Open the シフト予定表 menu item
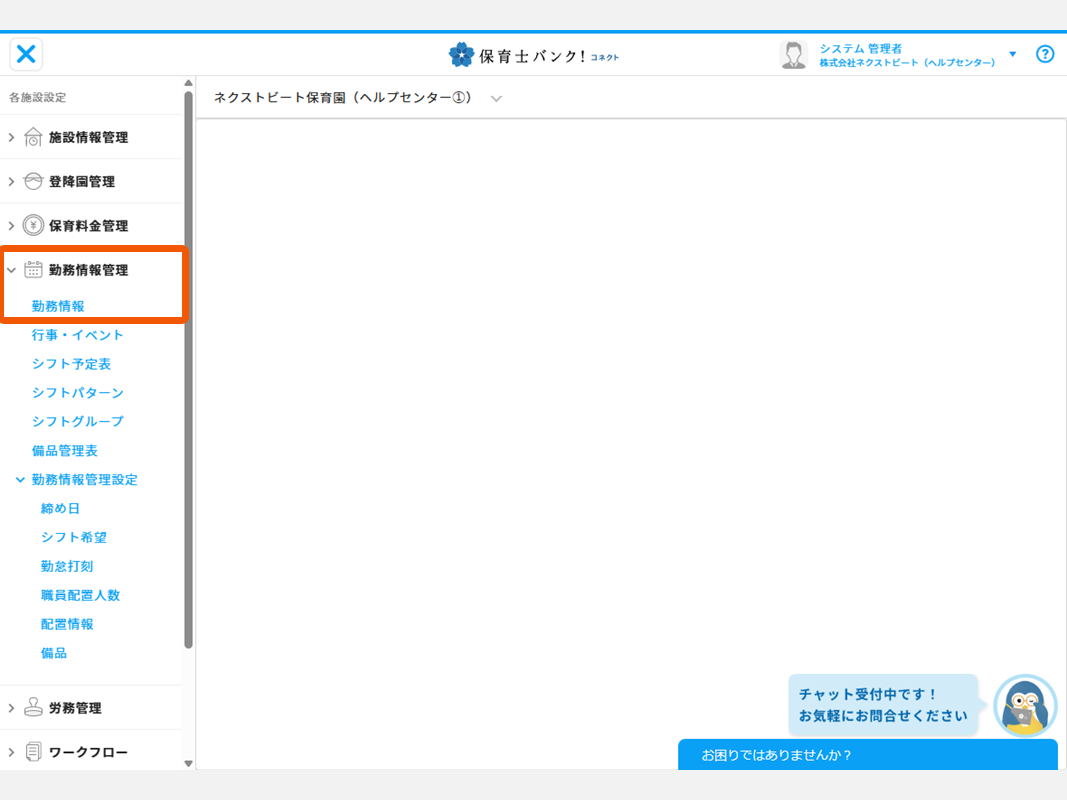 point(71,364)
